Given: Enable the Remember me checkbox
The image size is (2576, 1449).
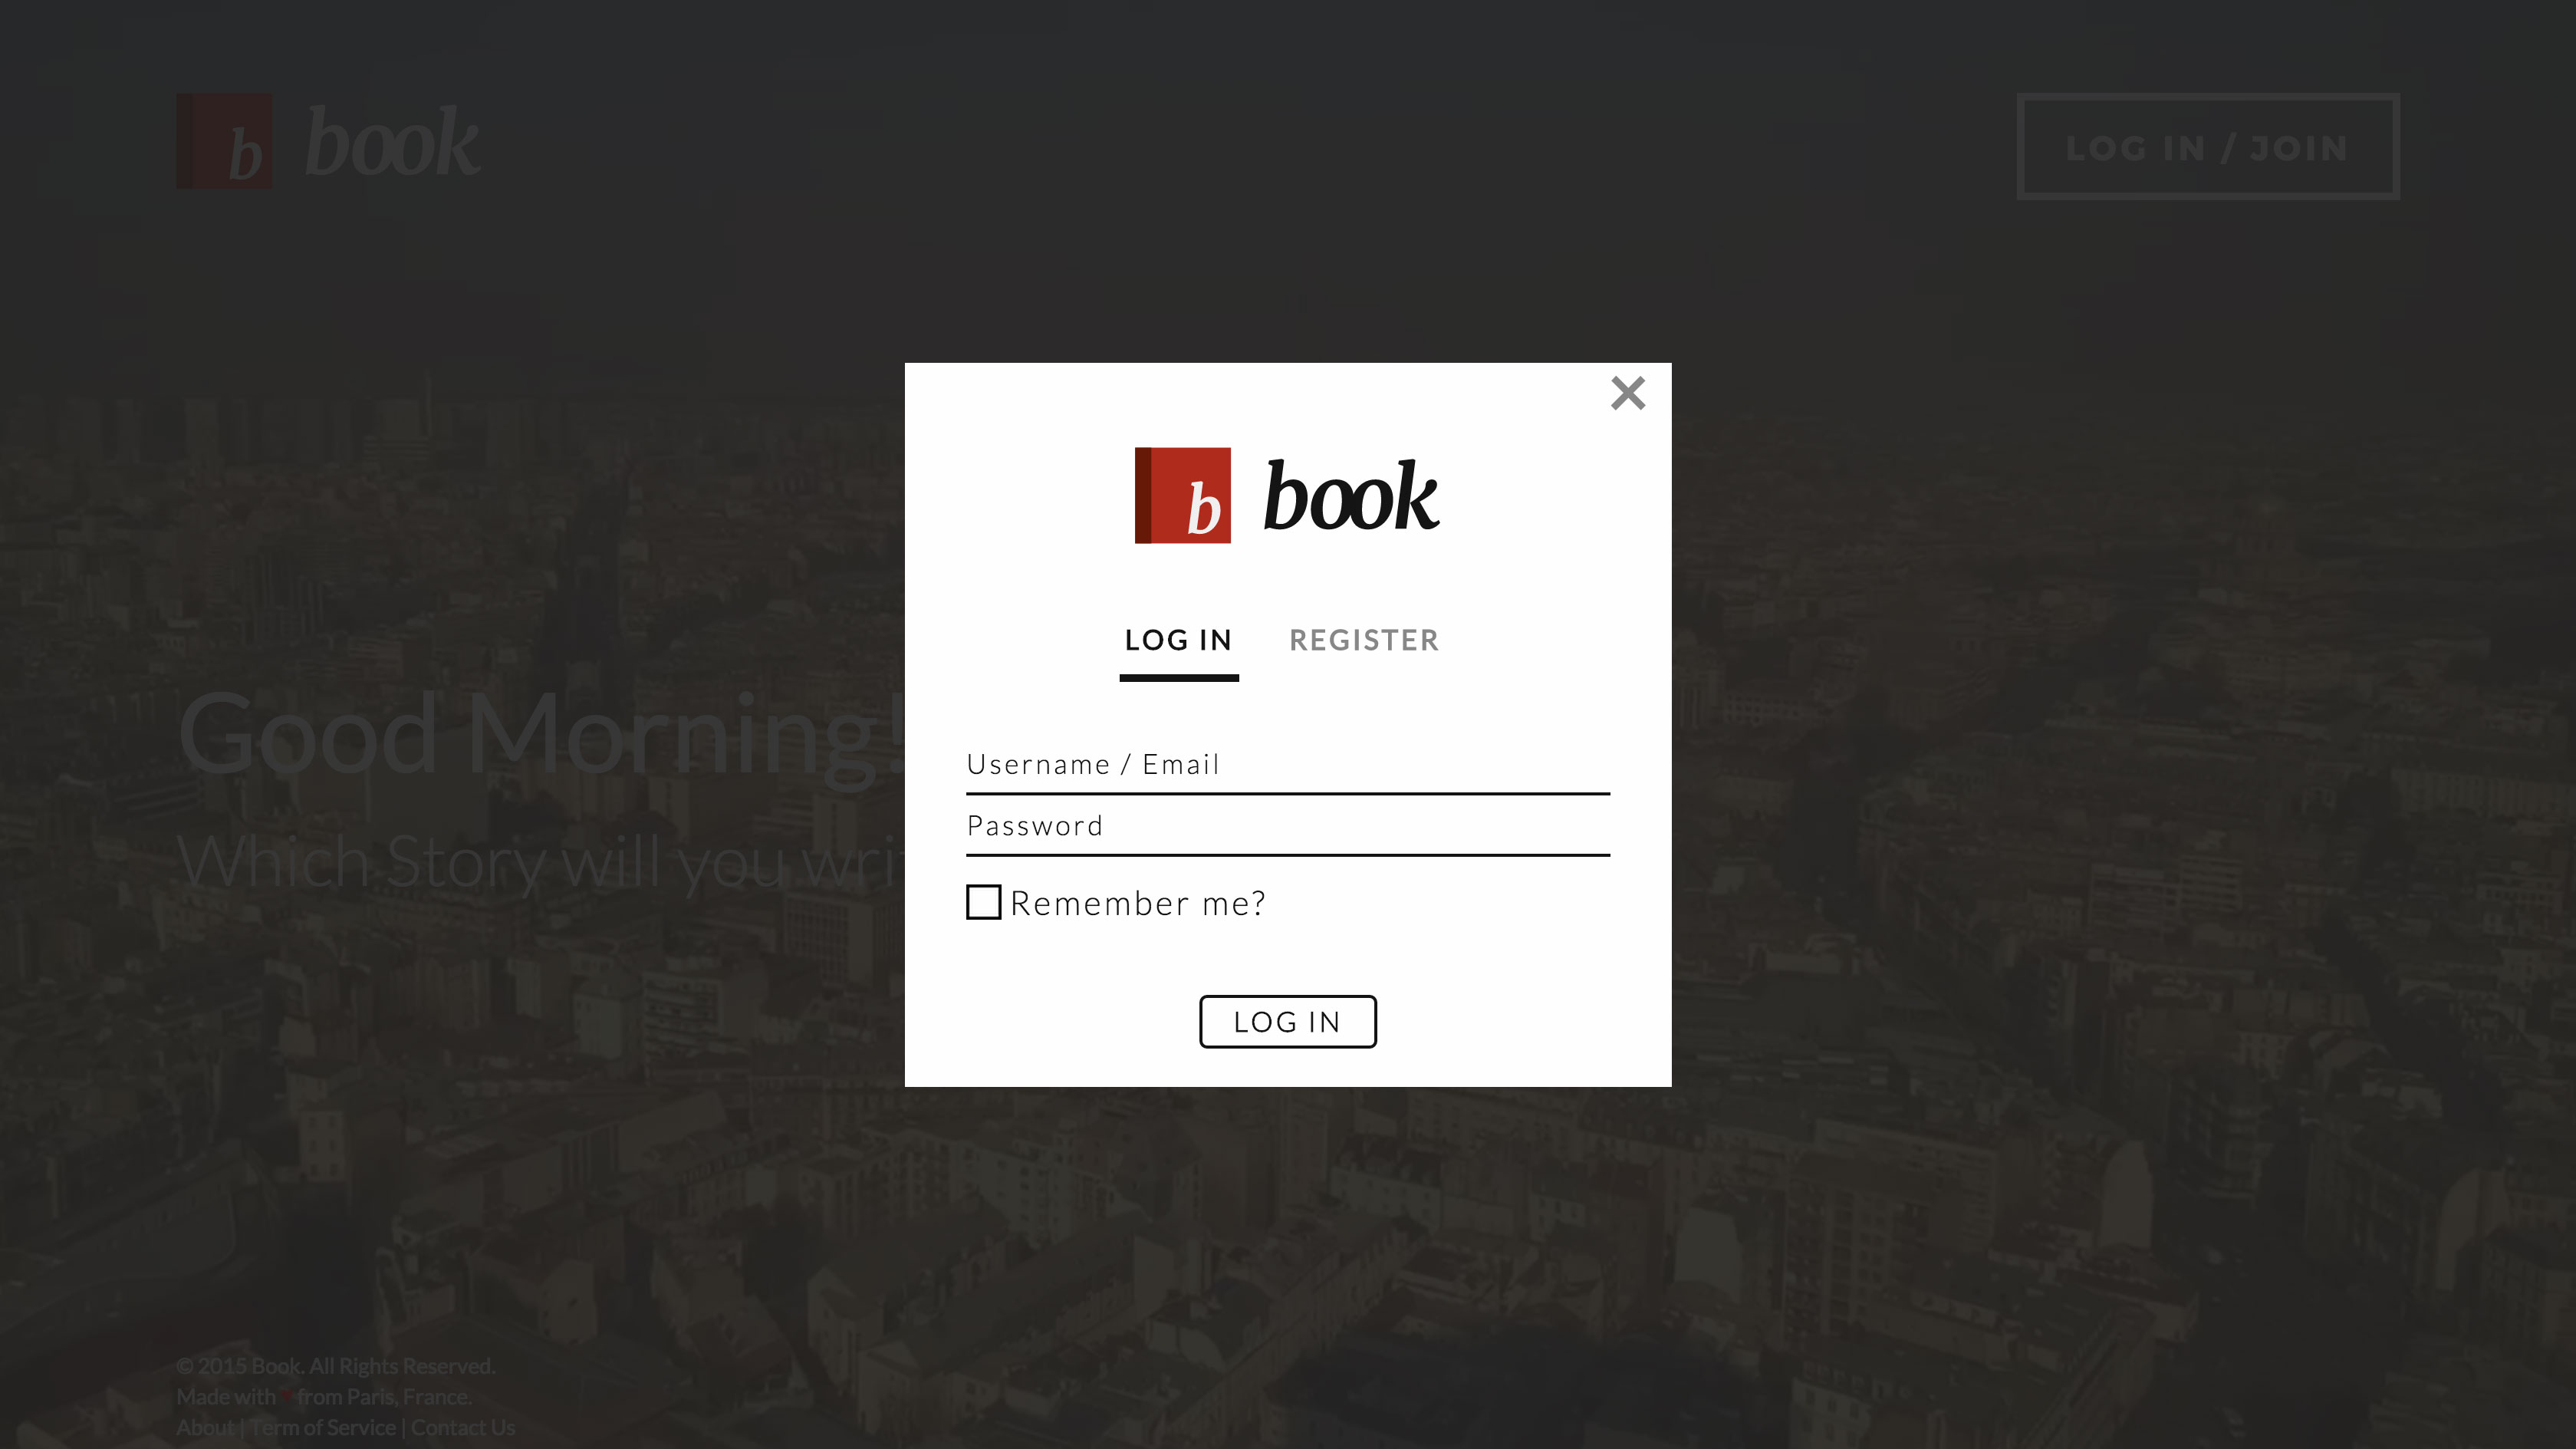Looking at the screenshot, I should point(983,902).
